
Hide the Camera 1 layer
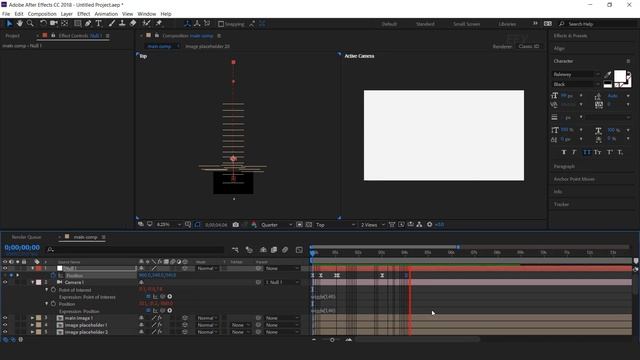(x=5, y=282)
